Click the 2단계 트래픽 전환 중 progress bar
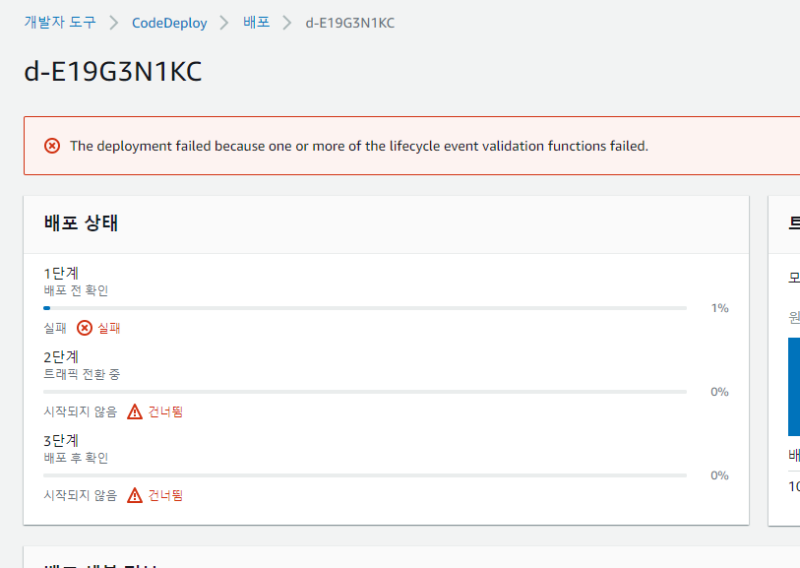This screenshot has width=800, height=568. (365, 392)
